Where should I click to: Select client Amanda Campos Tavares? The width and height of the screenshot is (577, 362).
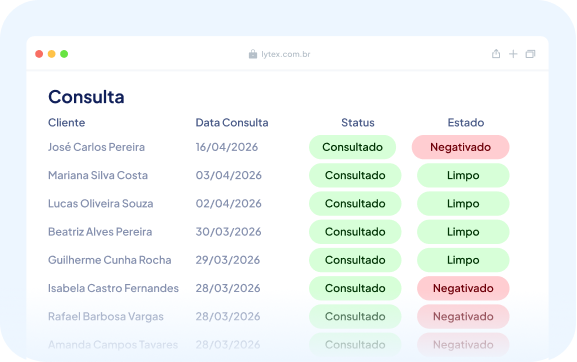tap(113, 345)
